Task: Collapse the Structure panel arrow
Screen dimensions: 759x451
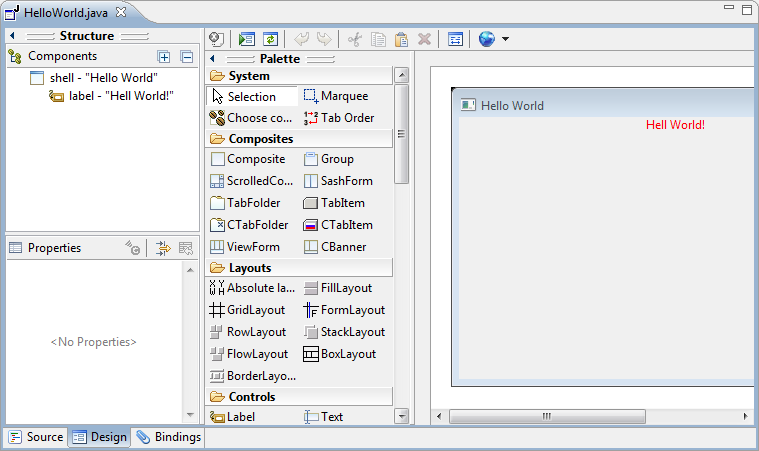Action: pyautogui.click(x=12, y=35)
